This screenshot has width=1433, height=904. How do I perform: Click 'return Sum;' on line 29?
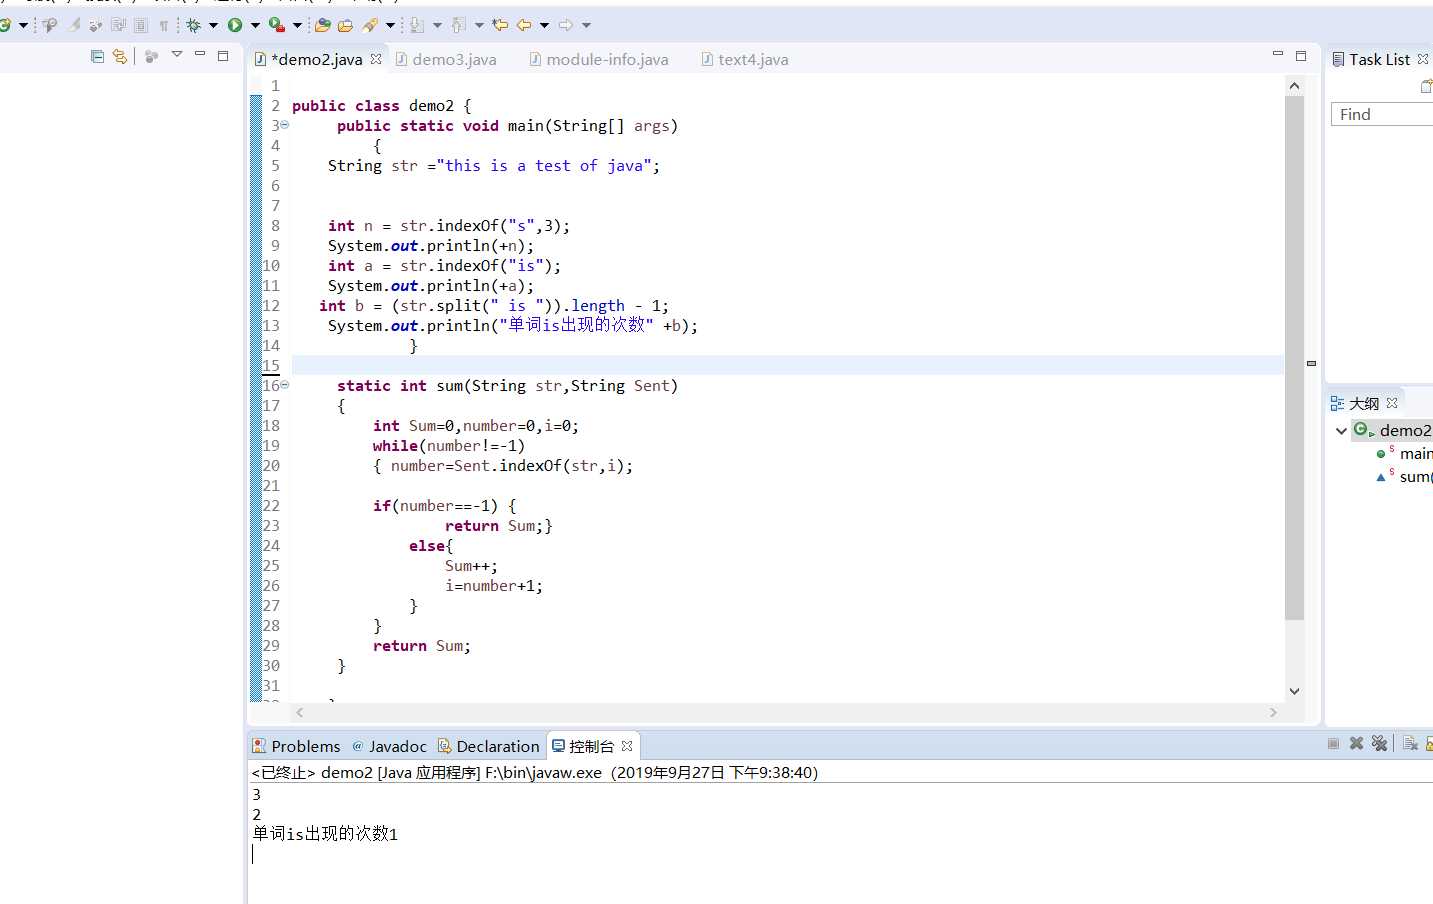pyautogui.click(x=421, y=646)
